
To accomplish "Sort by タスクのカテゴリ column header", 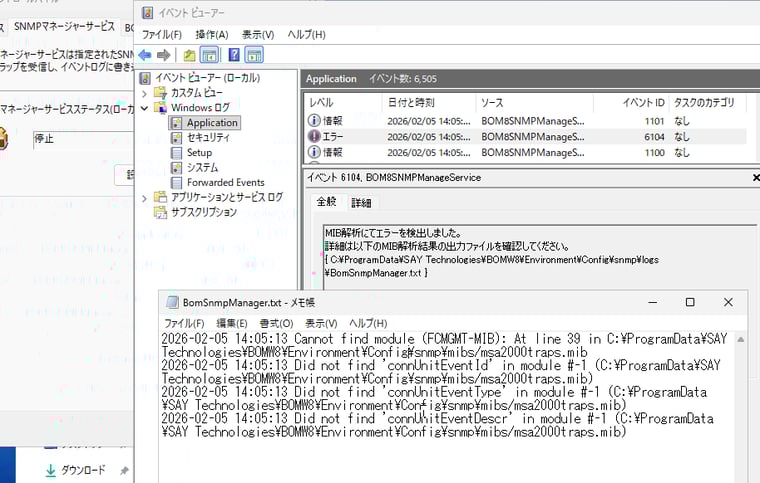I will click(x=708, y=103).
